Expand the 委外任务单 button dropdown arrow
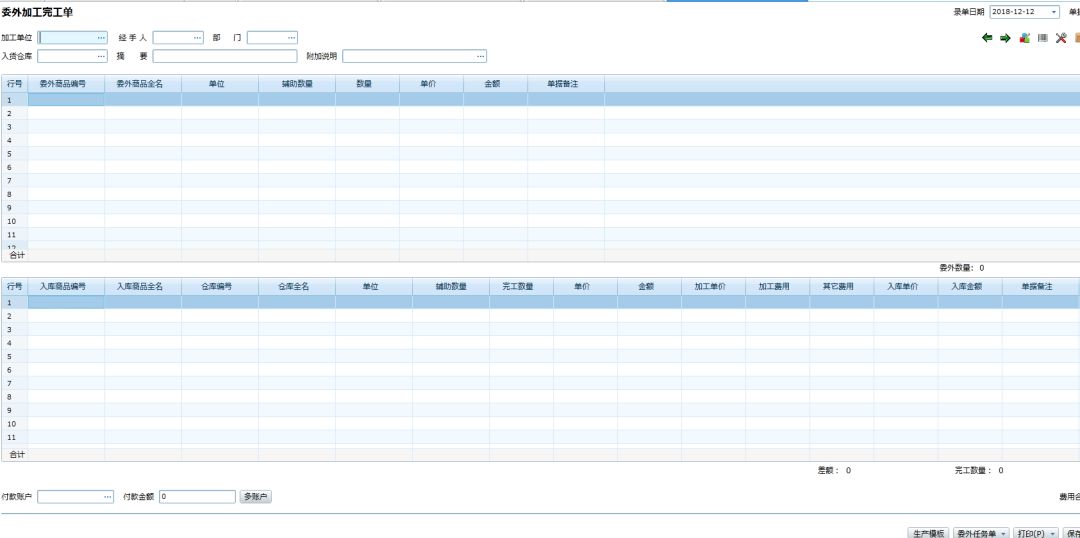This screenshot has height=538, width=1080. click(x=1004, y=534)
